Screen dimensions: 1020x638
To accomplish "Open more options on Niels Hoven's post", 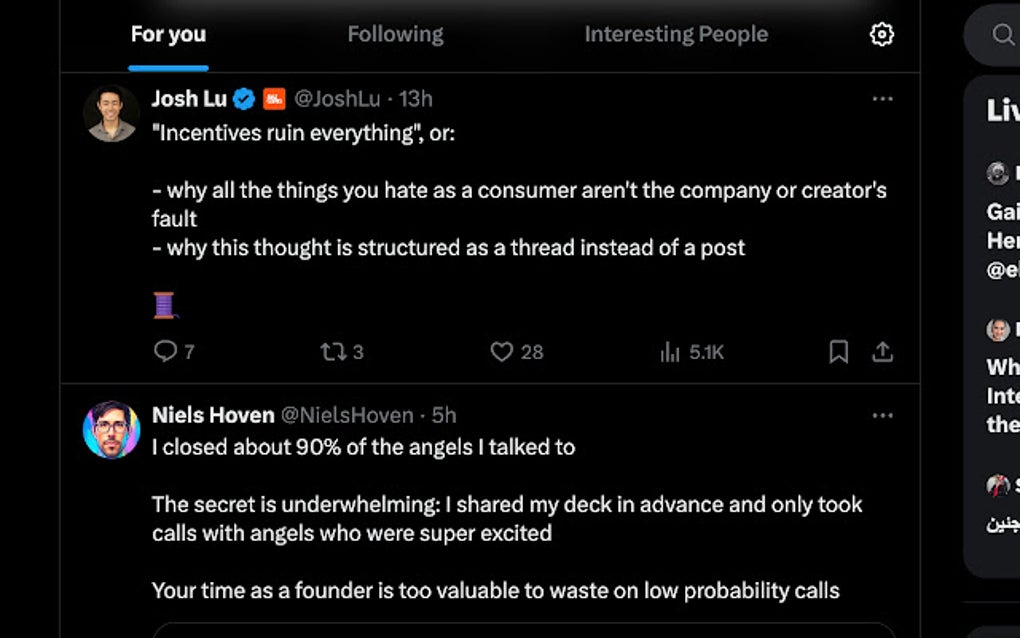I will coord(882,415).
